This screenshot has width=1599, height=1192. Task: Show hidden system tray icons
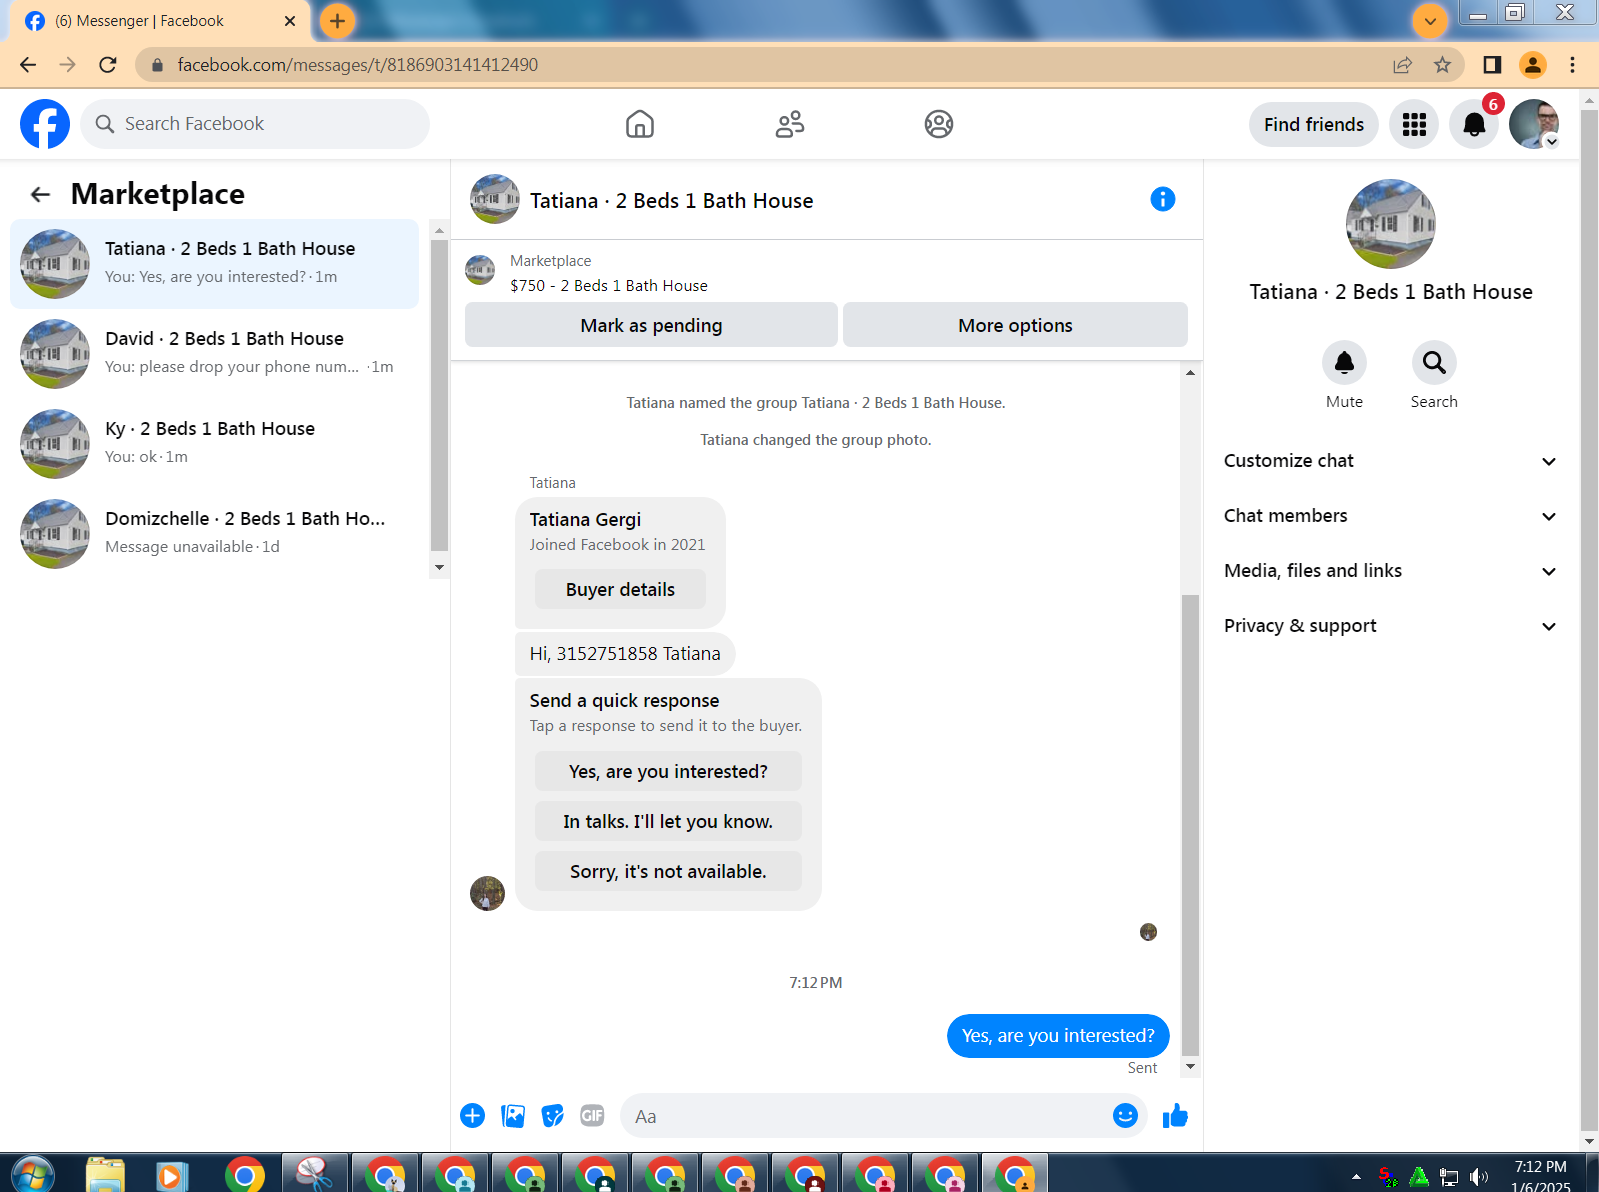1356,1177
